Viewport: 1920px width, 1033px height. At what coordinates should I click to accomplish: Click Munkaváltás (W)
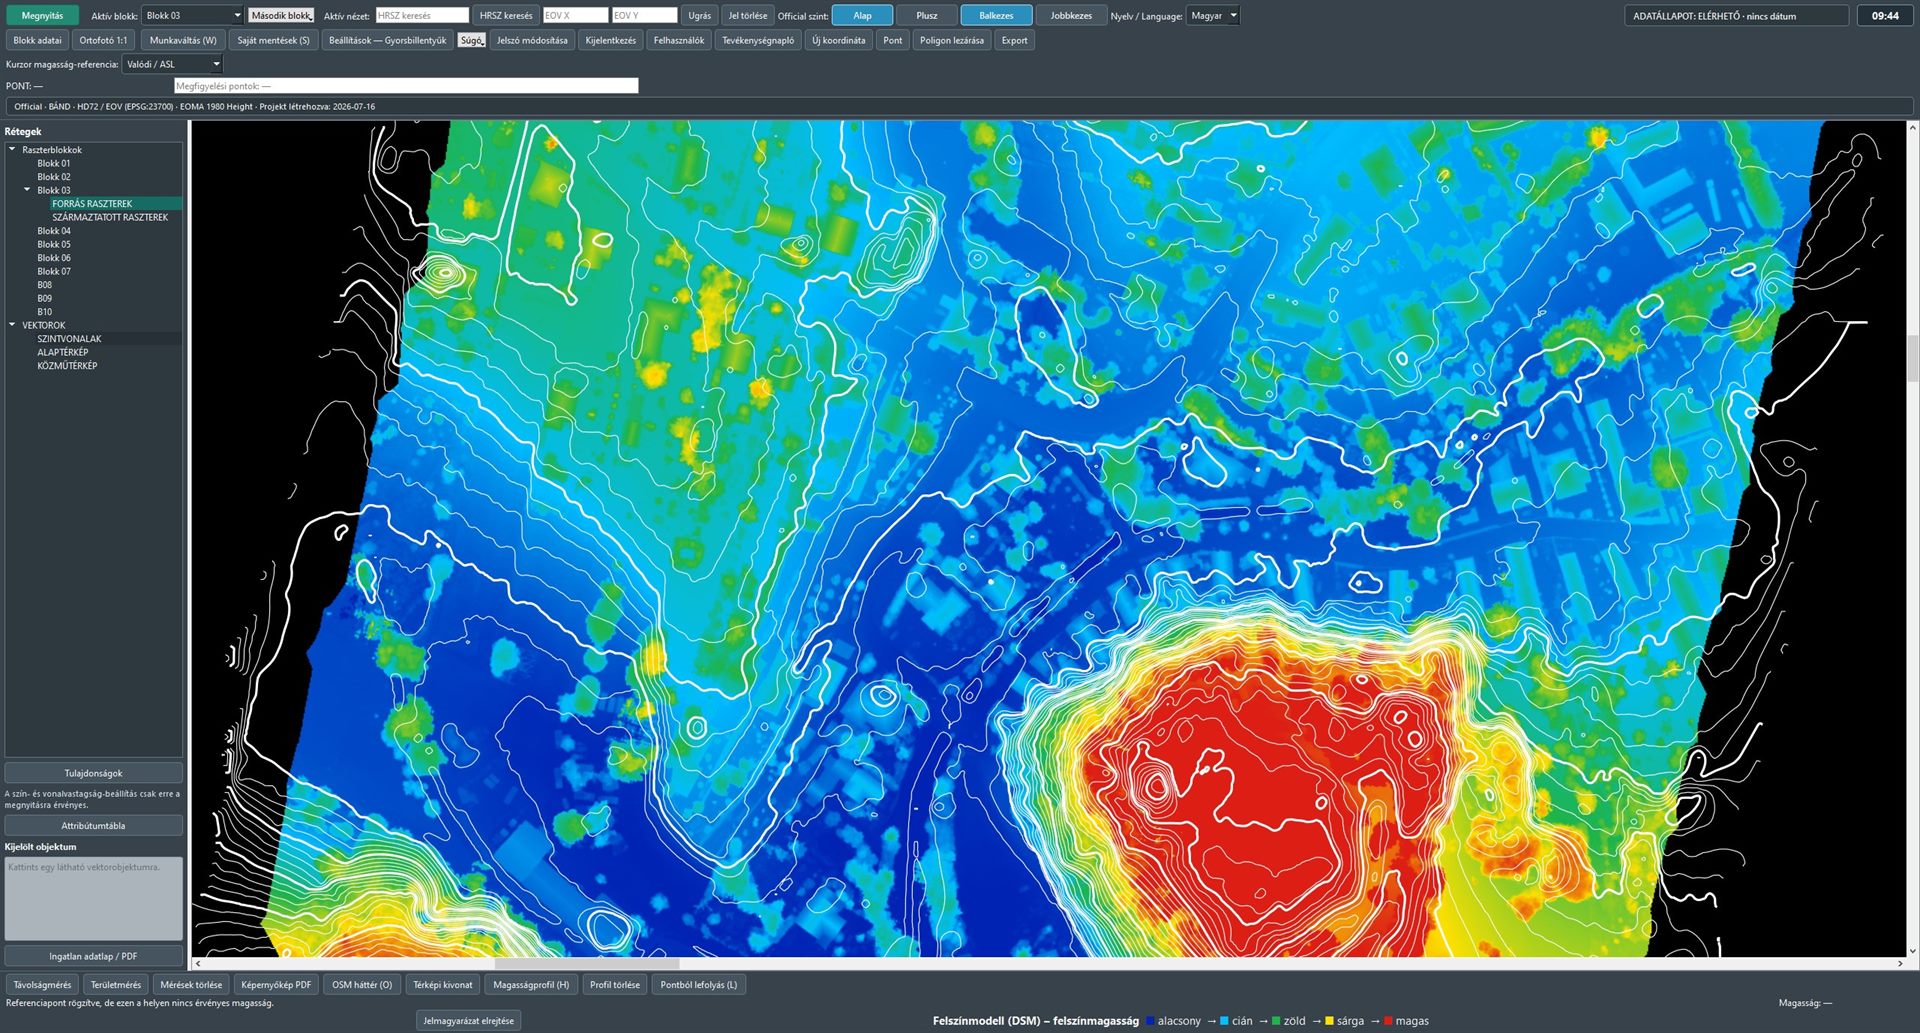tap(183, 41)
